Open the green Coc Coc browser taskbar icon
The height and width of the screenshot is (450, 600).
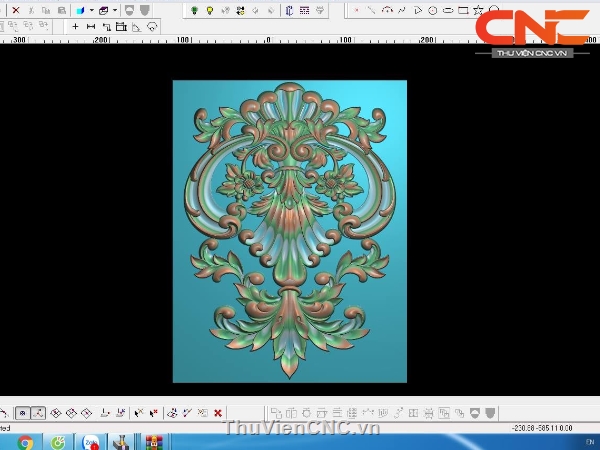[57, 443]
